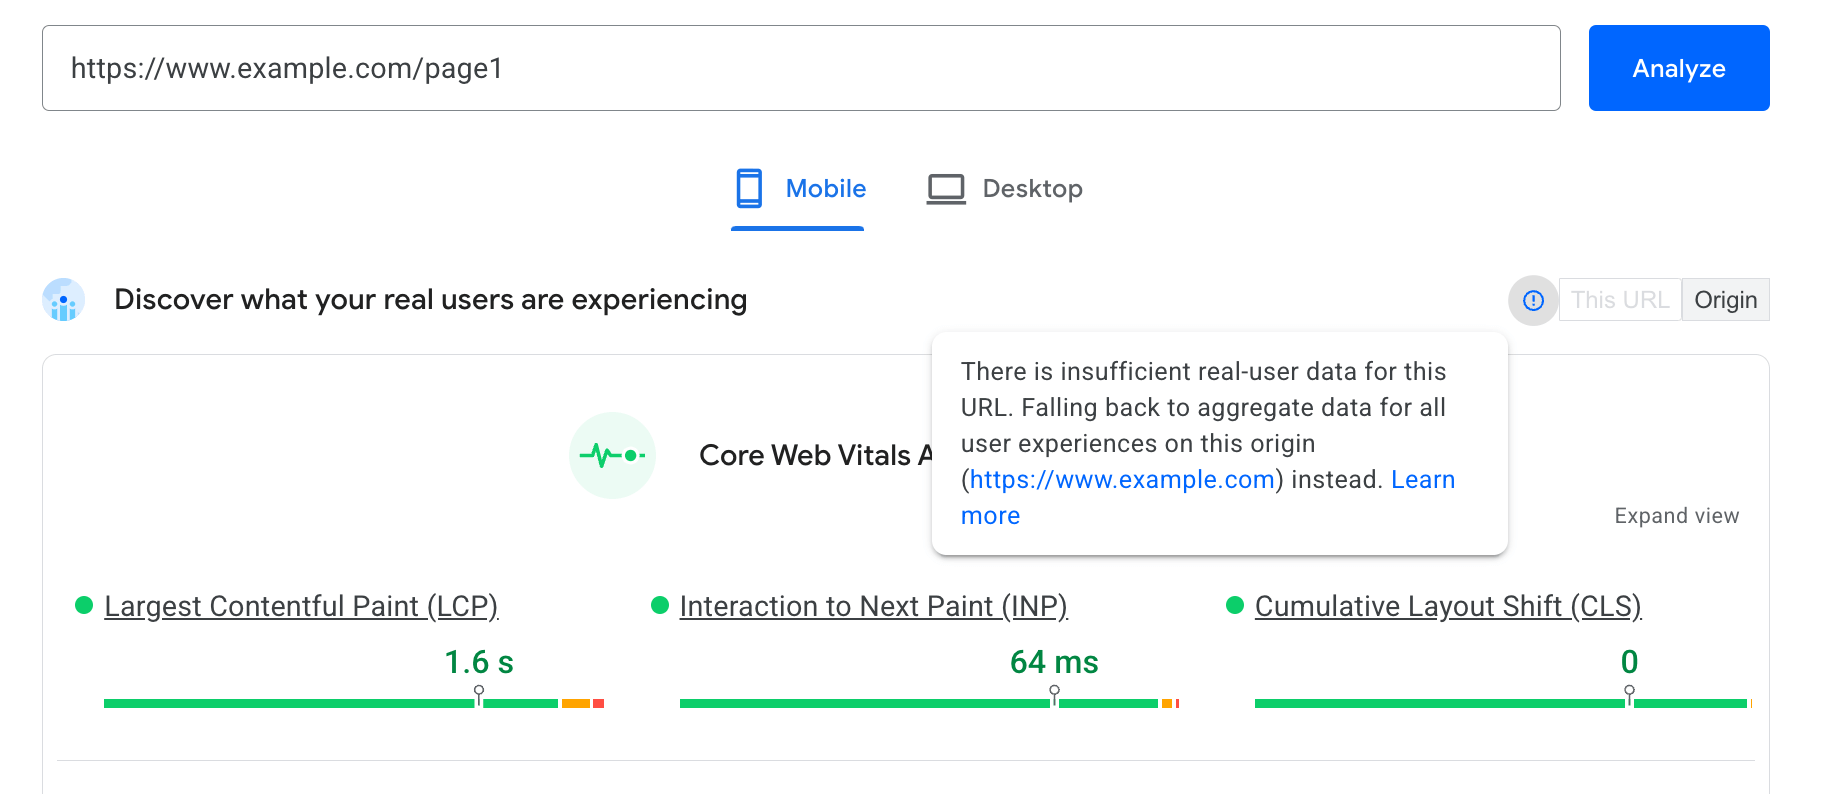Expand view of the Core Web Vitals
The height and width of the screenshot is (794, 1846).
tap(1676, 516)
